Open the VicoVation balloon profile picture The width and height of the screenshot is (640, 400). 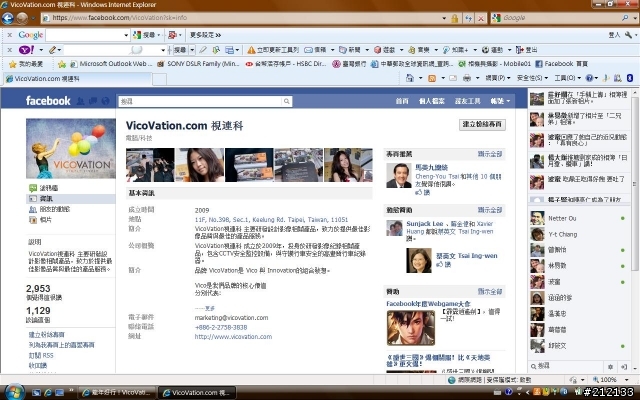[x=71, y=148]
